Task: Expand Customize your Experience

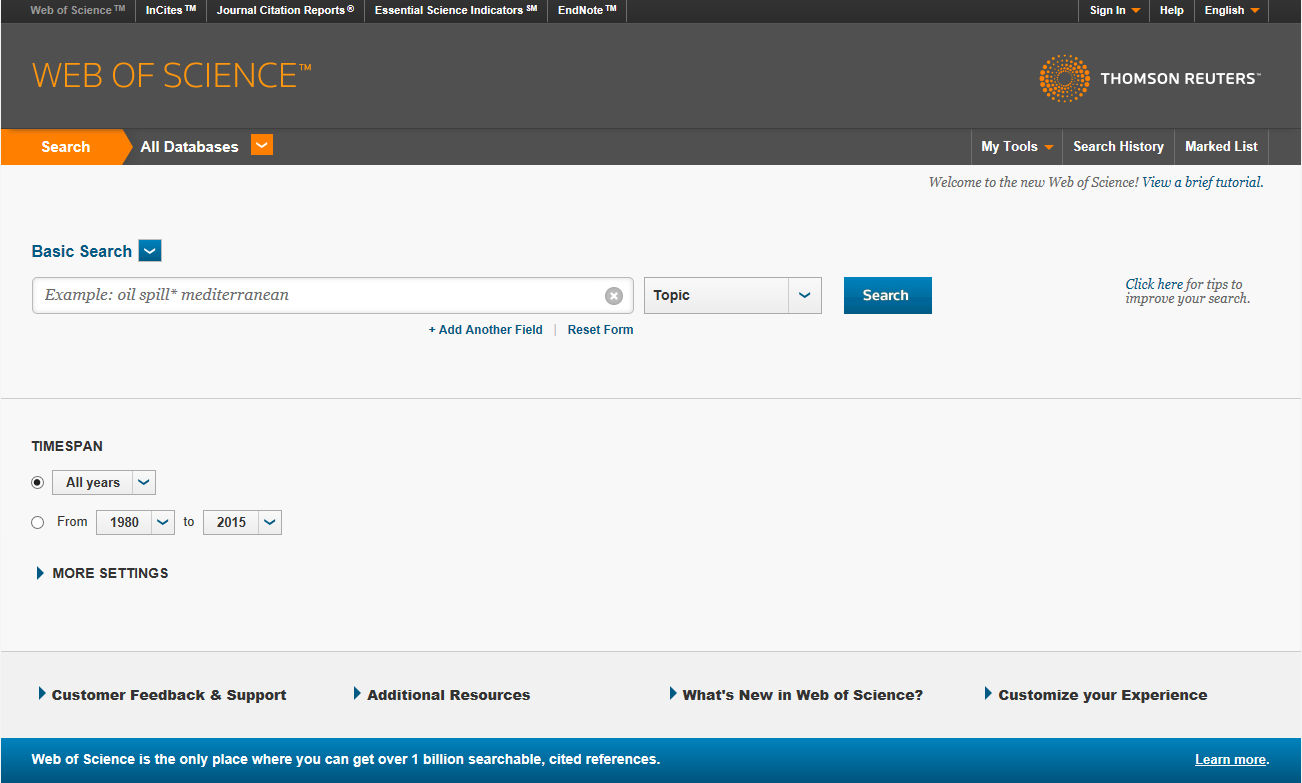Action: click(x=1096, y=695)
